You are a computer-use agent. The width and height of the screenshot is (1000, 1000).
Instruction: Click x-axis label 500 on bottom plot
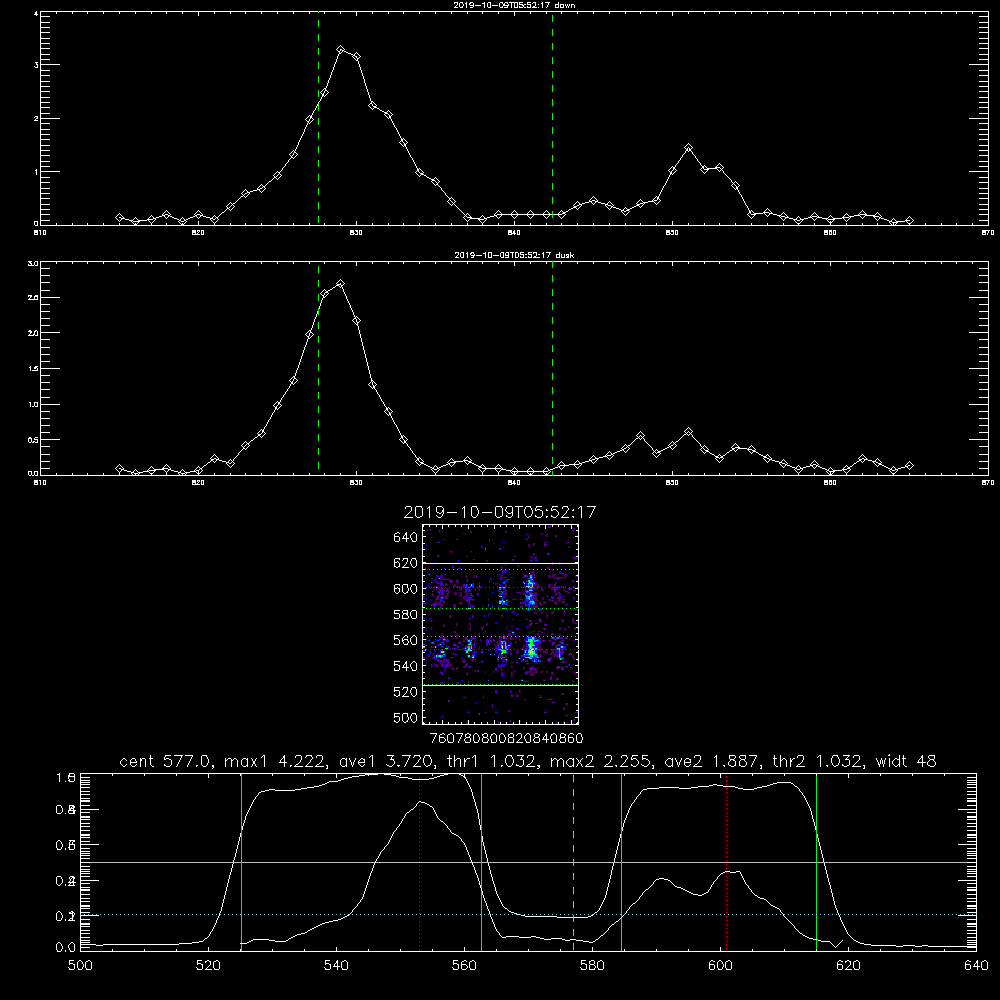pyautogui.click(x=80, y=966)
